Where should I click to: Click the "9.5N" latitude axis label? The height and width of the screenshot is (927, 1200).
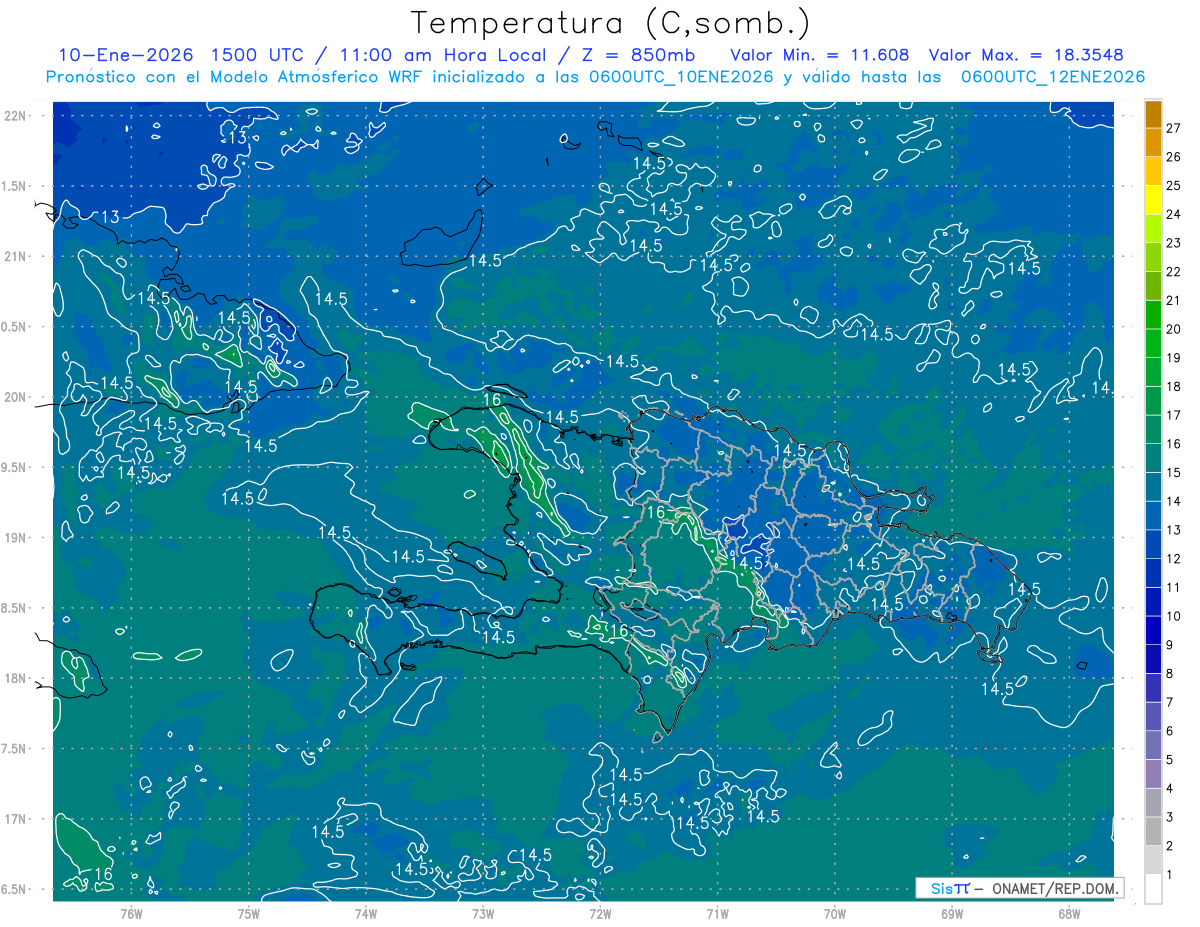(x=15, y=468)
